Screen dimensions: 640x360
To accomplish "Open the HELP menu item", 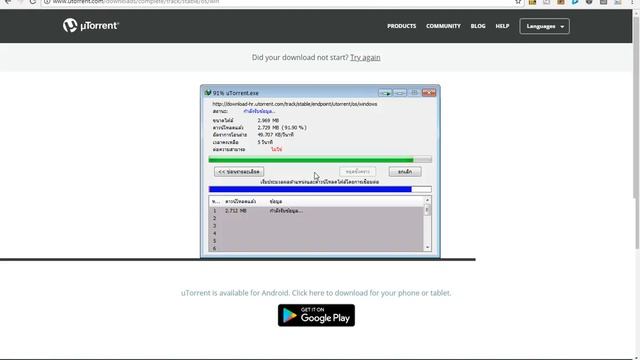I will pos(502,26).
